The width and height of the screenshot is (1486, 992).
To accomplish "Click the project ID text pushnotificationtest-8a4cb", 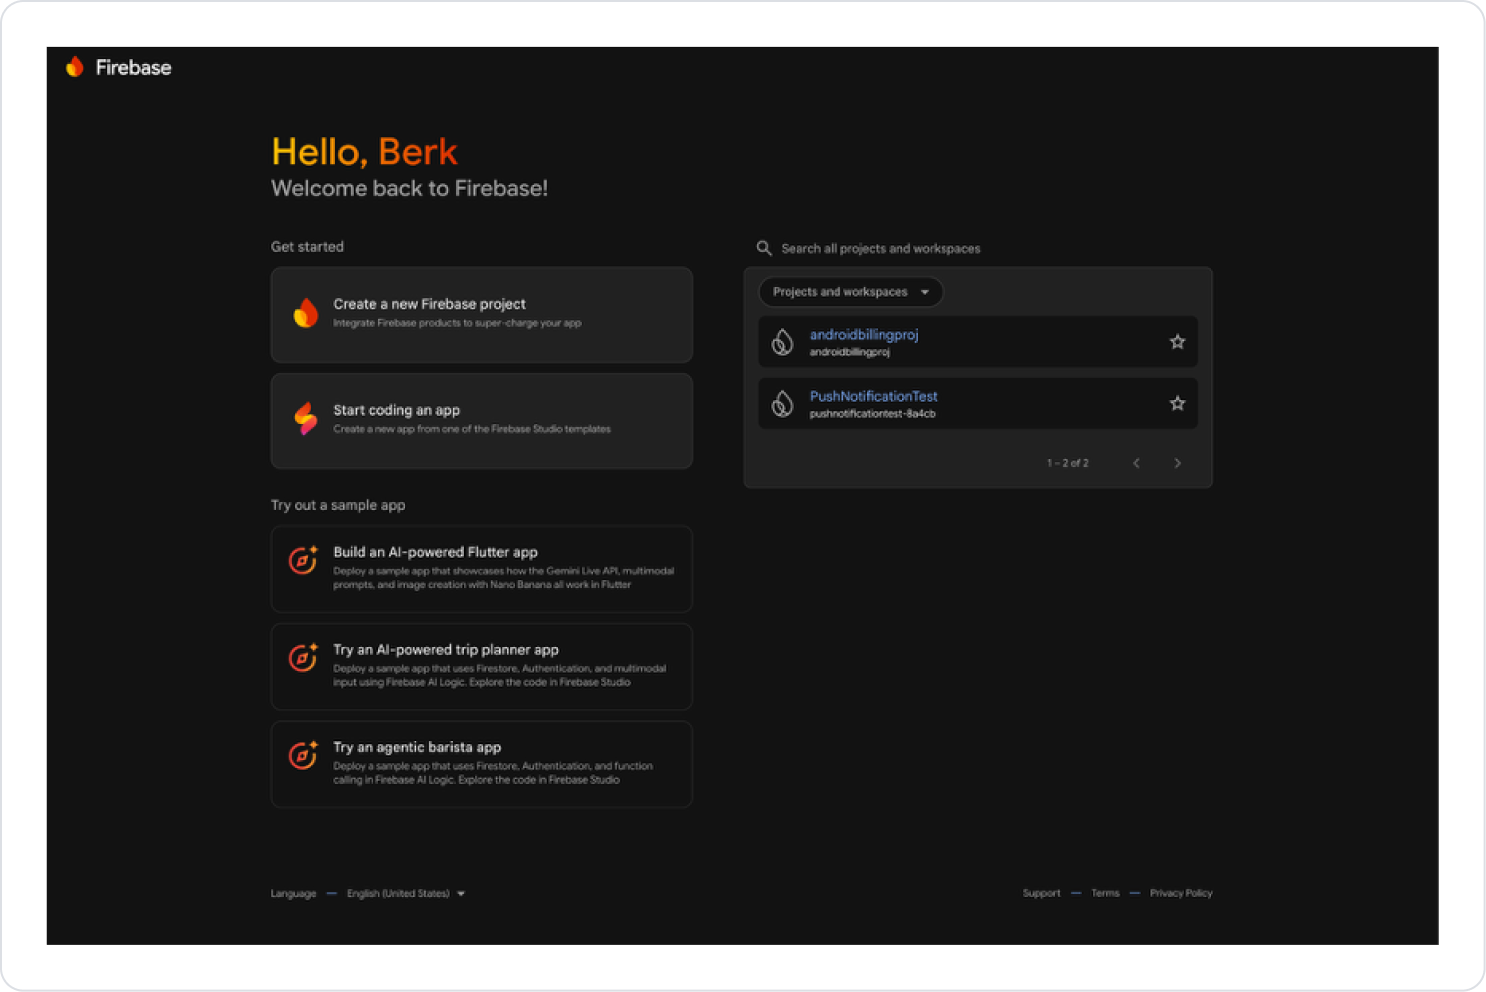I will 872,414.
